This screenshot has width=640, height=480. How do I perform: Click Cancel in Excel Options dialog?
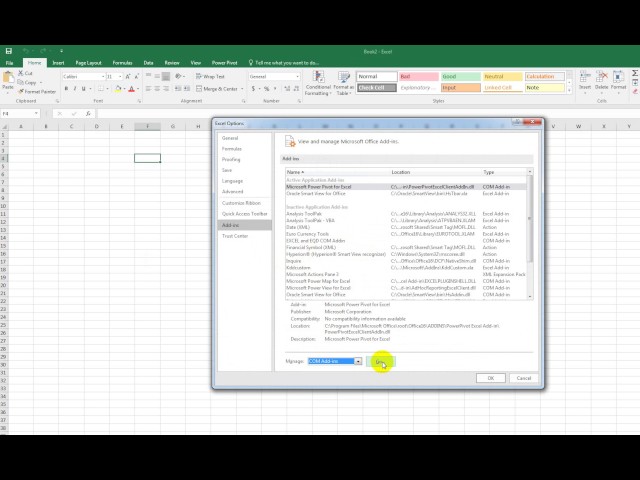pyautogui.click(x=524, y=378)
